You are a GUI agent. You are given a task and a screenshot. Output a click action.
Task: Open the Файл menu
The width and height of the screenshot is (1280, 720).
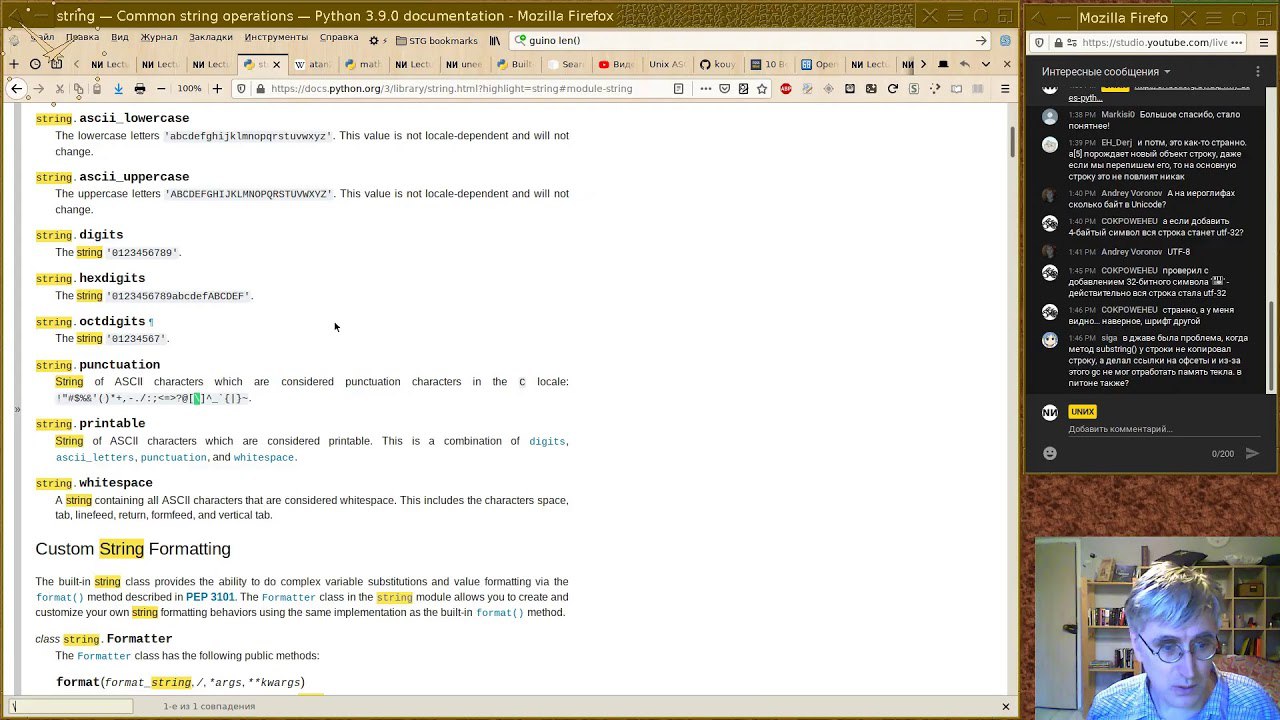pos(42,37)
